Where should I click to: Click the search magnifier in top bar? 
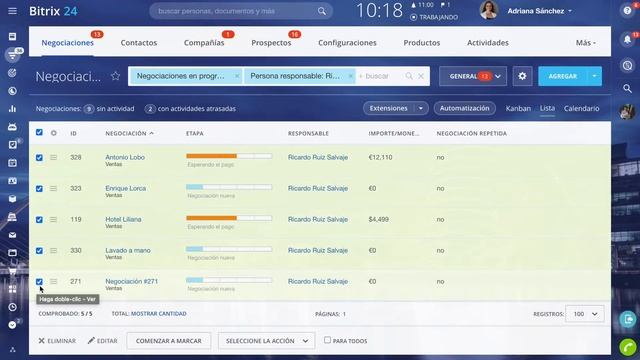click(x=322, y=11)
